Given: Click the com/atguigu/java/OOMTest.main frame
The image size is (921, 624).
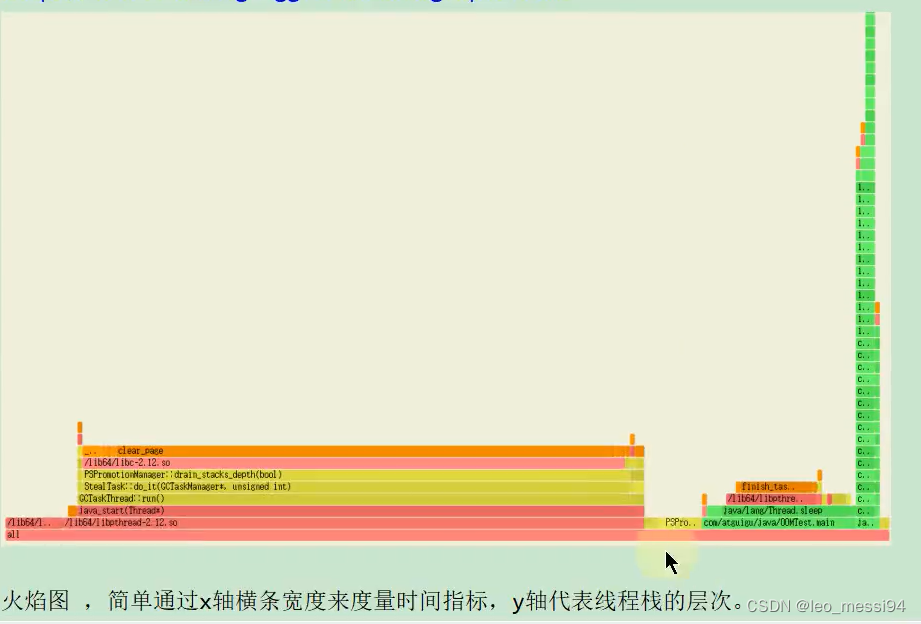Looking at the screenshot, I should click(778, 523).
